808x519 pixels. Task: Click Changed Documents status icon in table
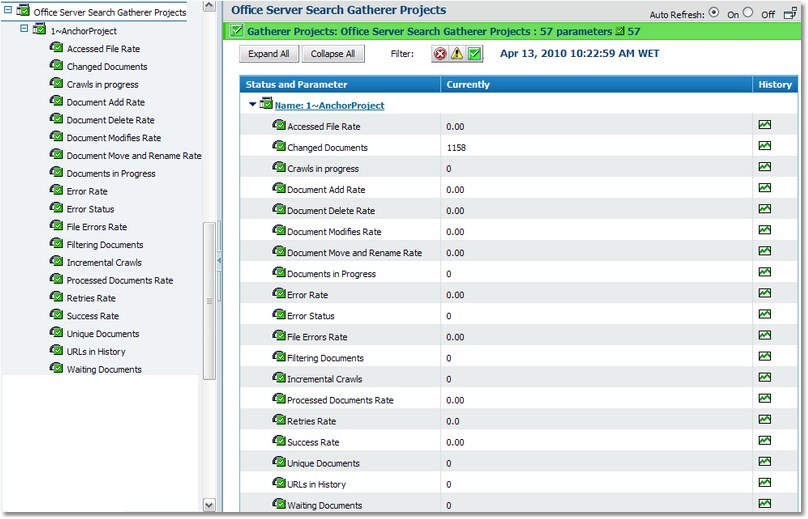click(279, 146)
